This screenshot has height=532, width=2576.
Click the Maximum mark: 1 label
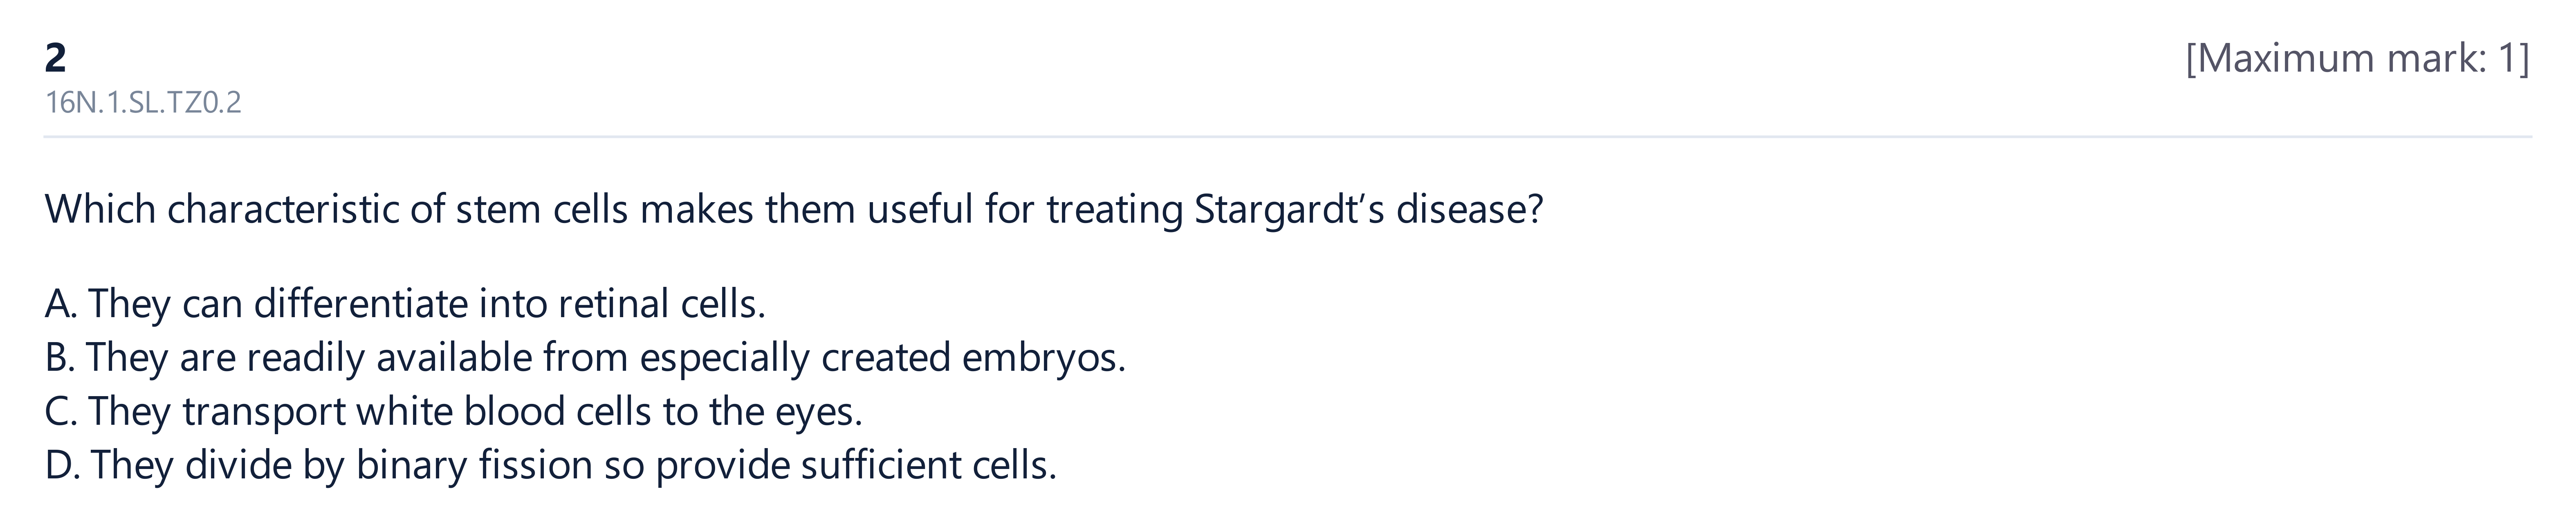coord(2357,59)
